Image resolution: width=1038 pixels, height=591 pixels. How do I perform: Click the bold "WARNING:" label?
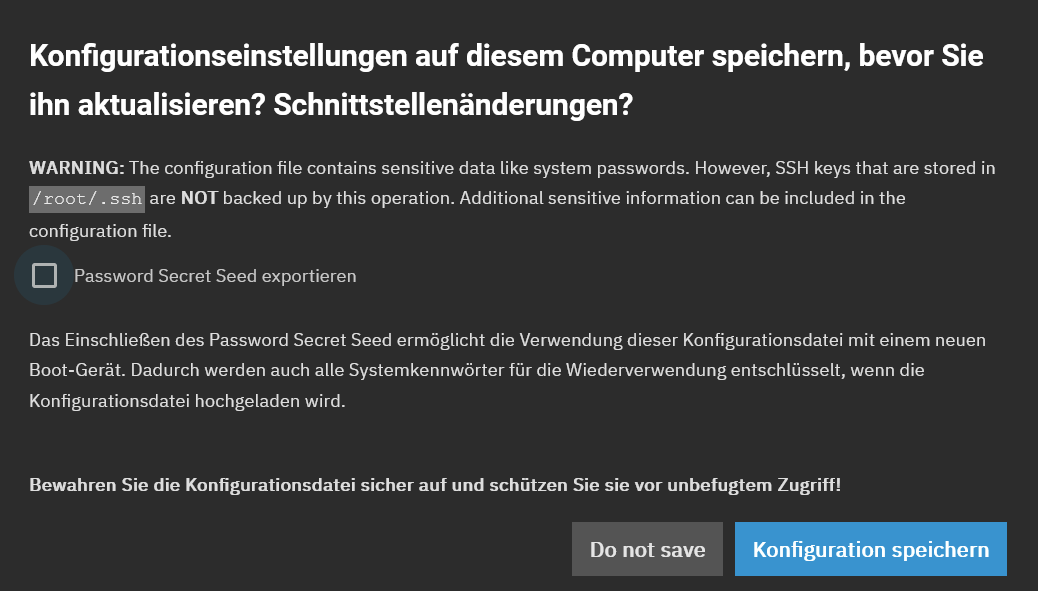click(77, 167)
